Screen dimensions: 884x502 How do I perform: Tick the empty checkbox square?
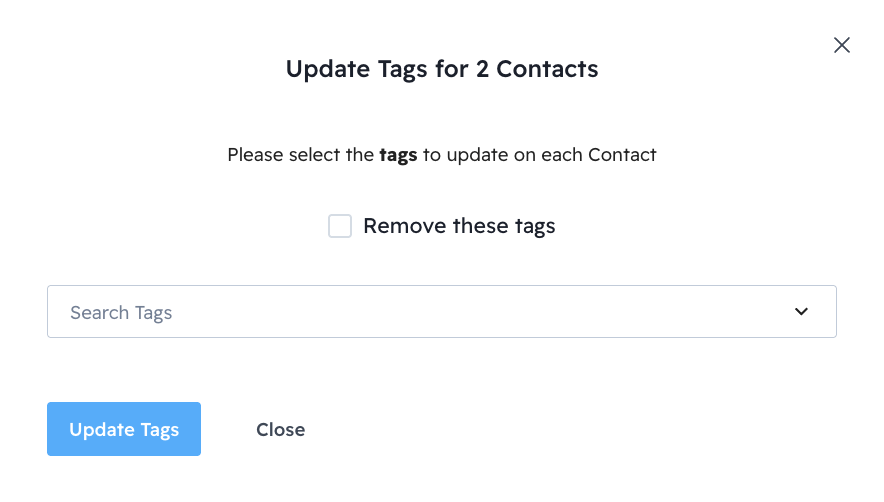click(x=340, y=226)
